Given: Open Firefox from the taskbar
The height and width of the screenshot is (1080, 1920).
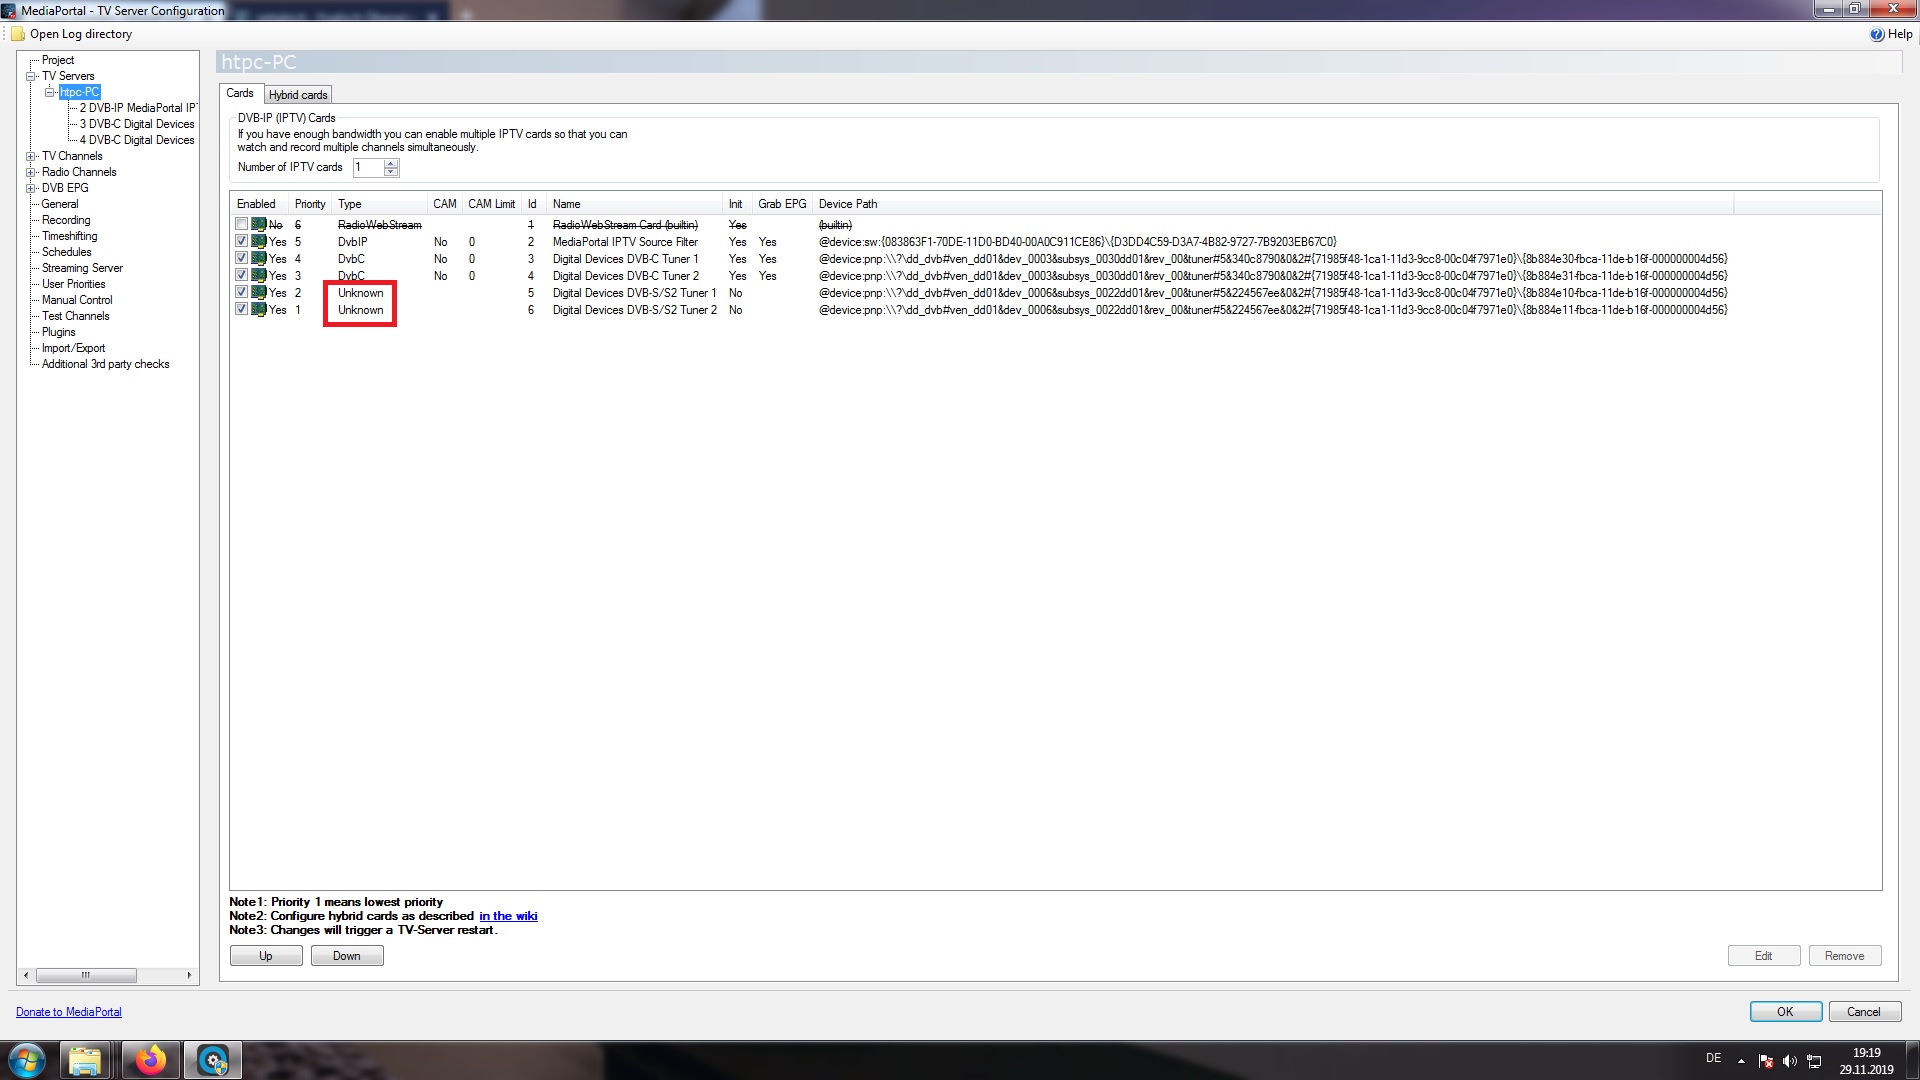Looking at the screenshot, I should [151, 1060].
